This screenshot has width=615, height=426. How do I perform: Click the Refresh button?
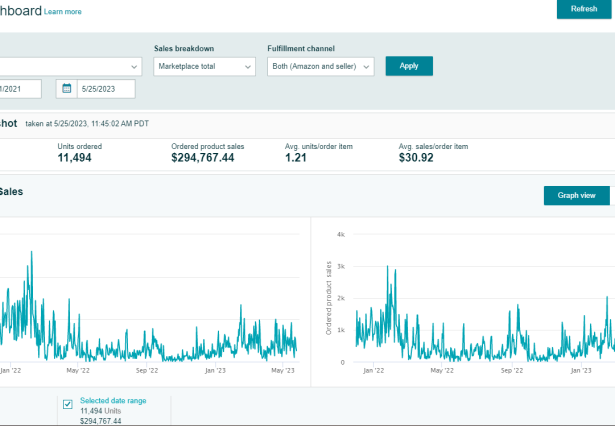coord(583,9)
